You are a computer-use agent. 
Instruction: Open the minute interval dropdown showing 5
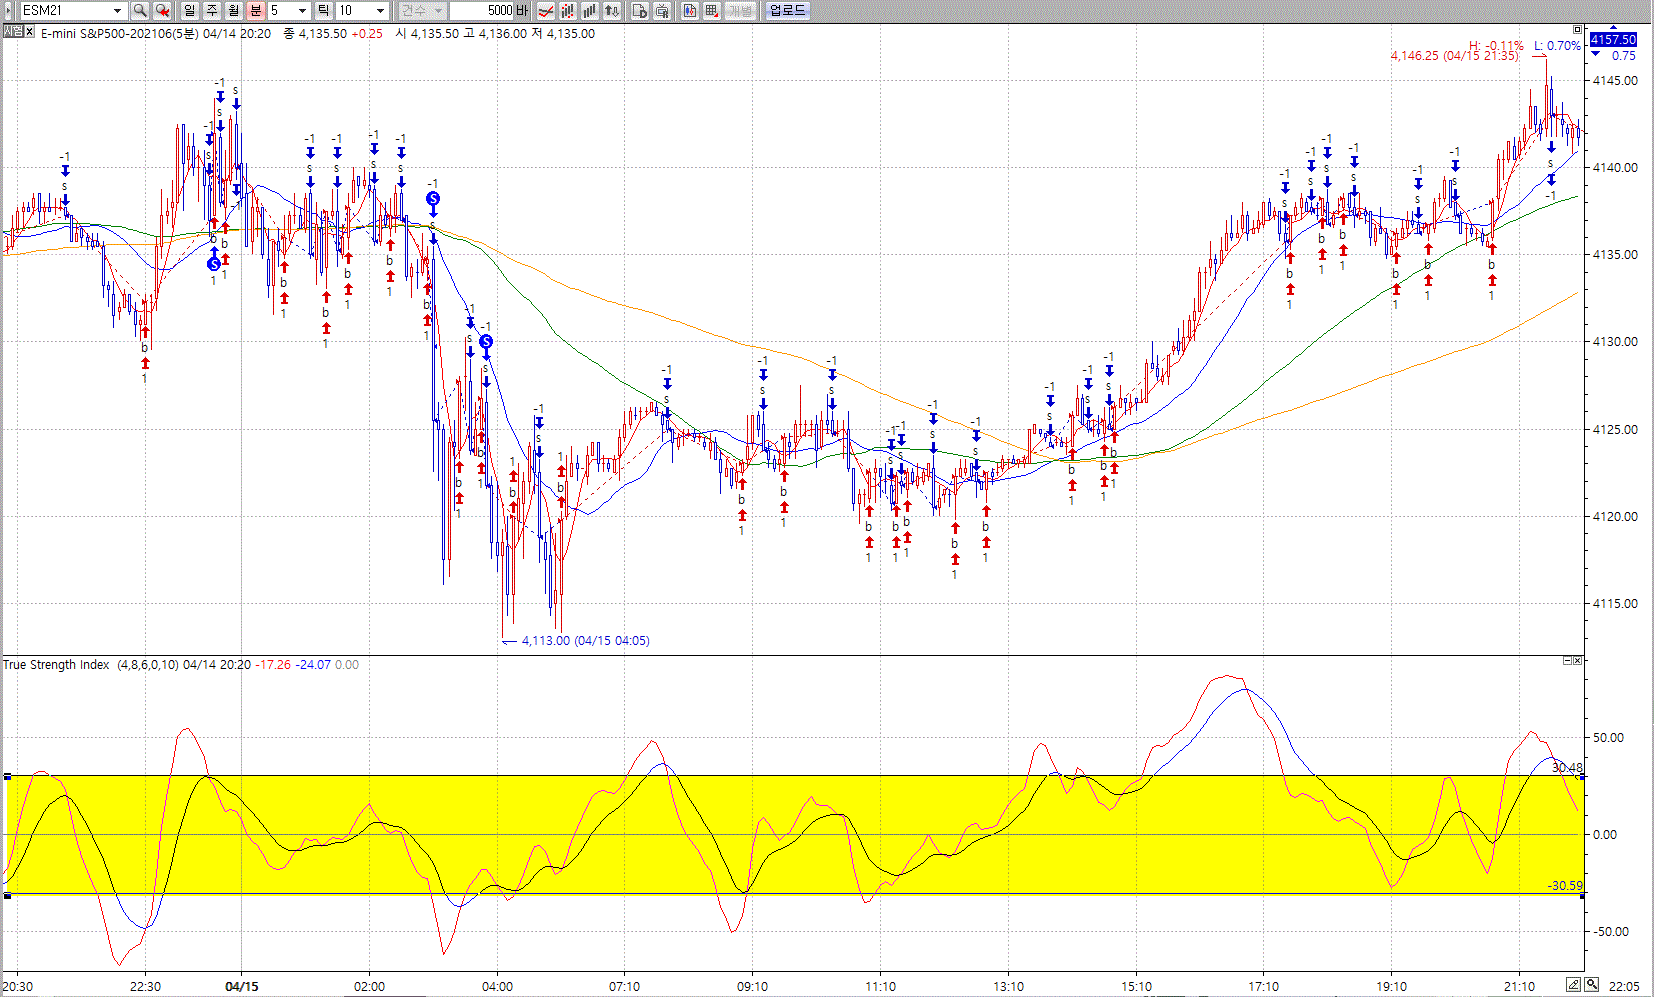click(302, 10)
